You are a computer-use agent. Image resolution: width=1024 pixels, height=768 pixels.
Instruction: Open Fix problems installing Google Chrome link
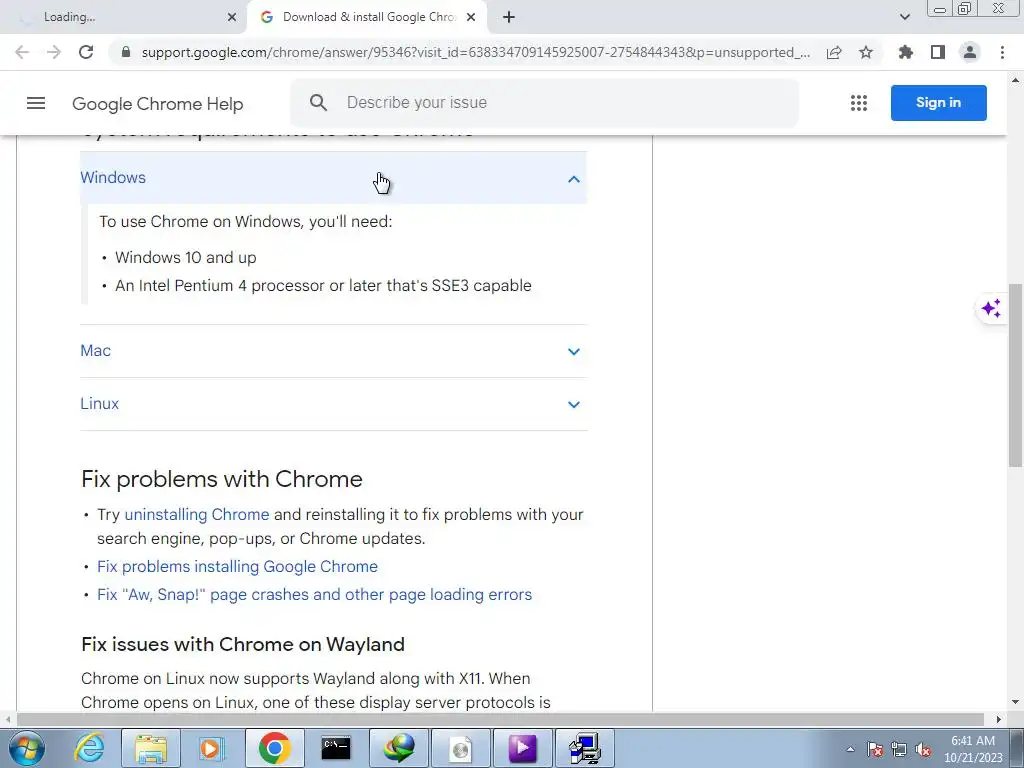point(237,566)
